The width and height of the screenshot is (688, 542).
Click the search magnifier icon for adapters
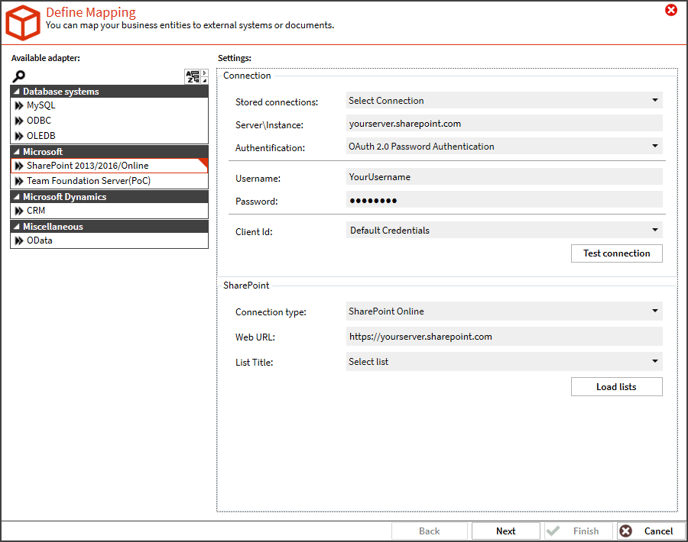coord(18,76)
